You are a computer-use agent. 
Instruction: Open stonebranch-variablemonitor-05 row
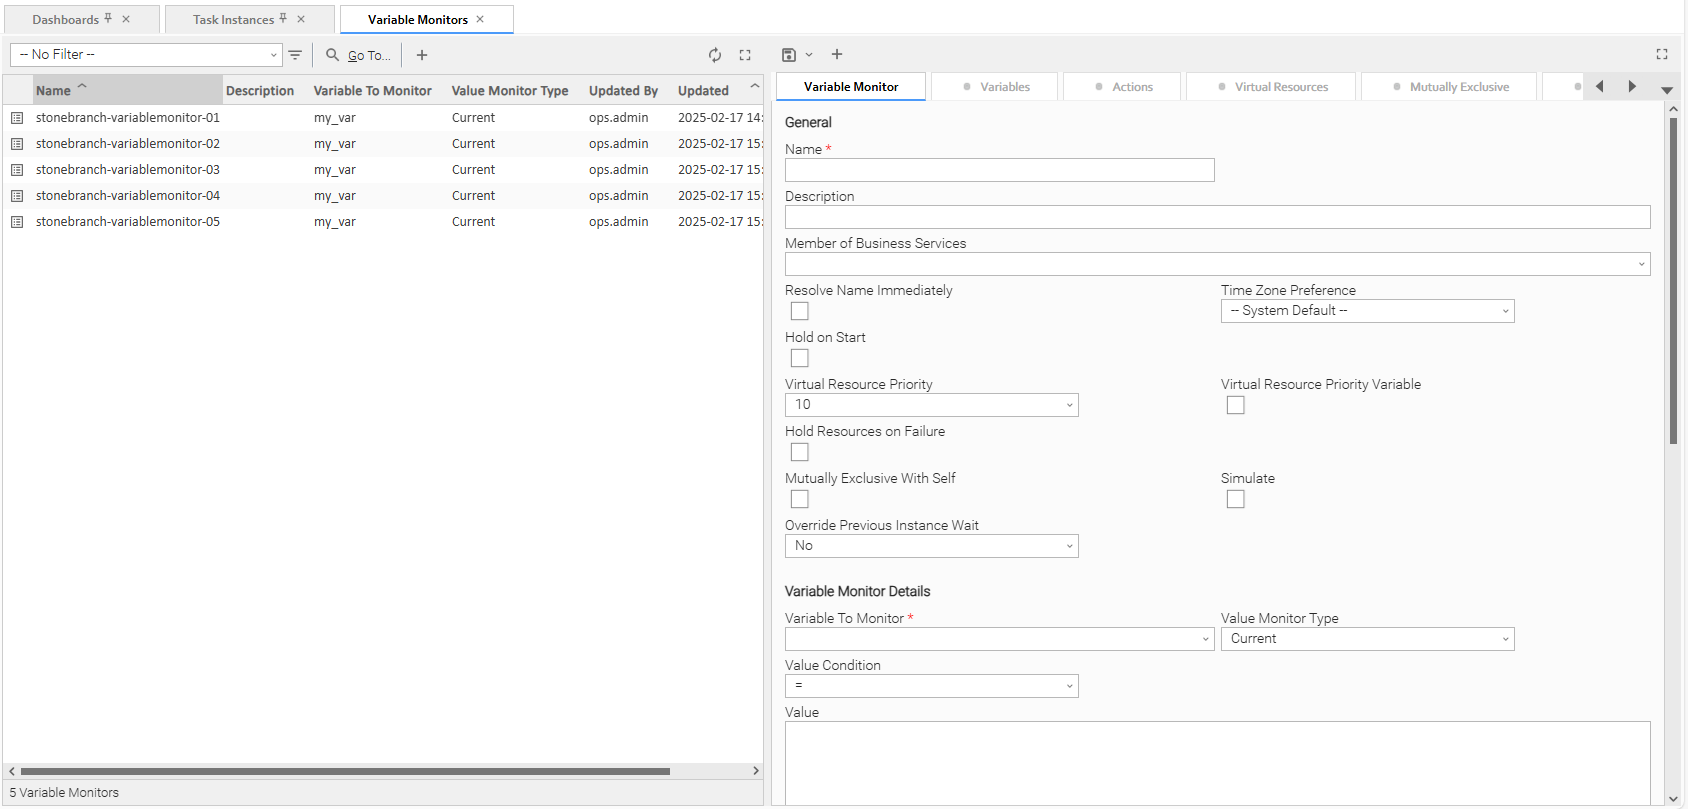click(x=128, y=222)
